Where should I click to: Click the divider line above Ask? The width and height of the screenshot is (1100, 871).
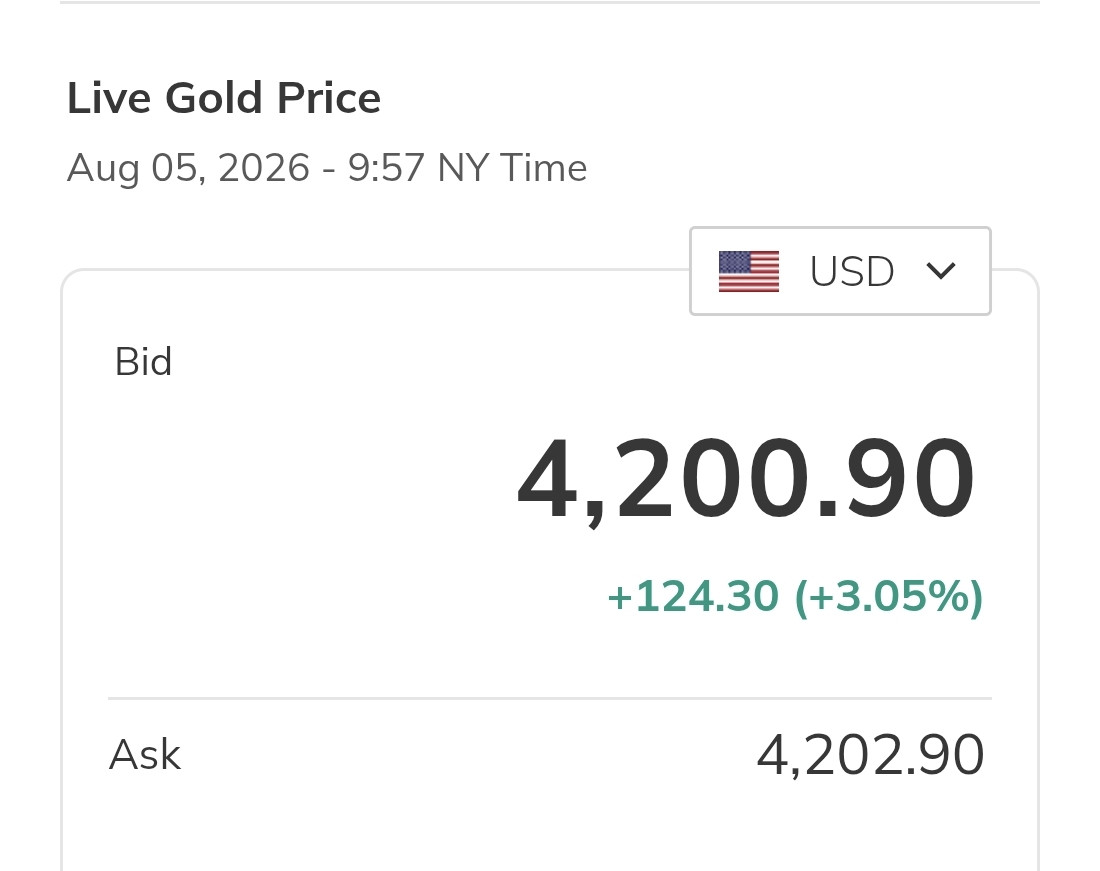tap(550, 698)
